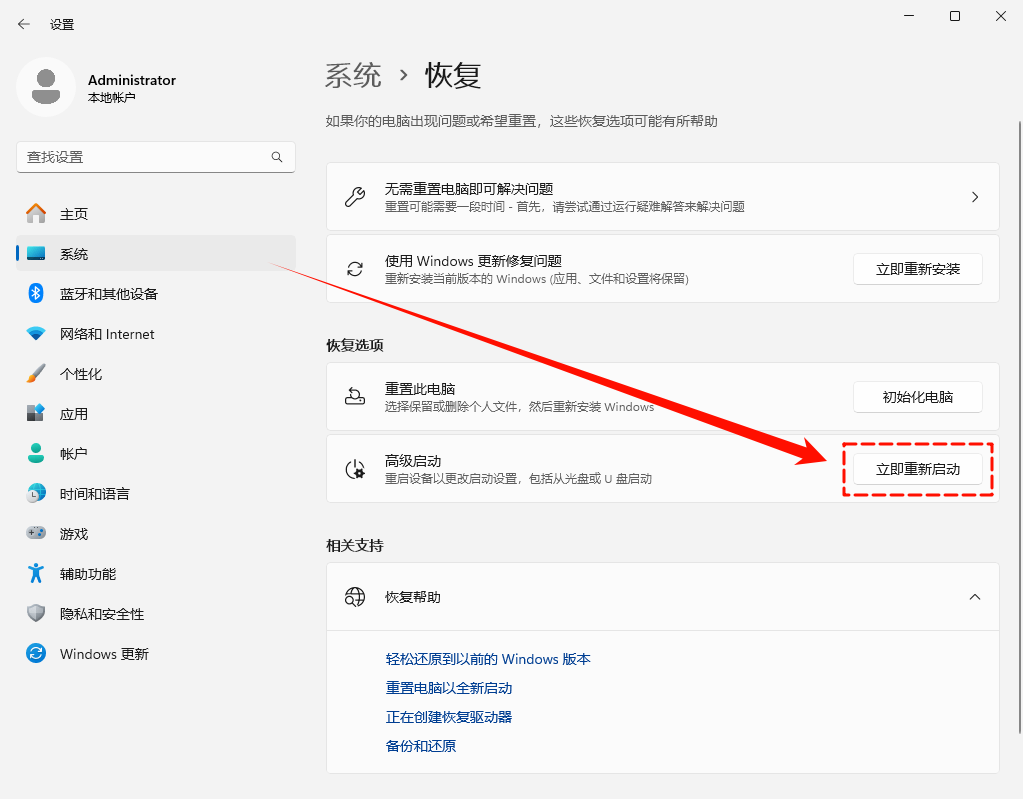Go back using the arrow icon
The image size is (1023, 799).
22,24
